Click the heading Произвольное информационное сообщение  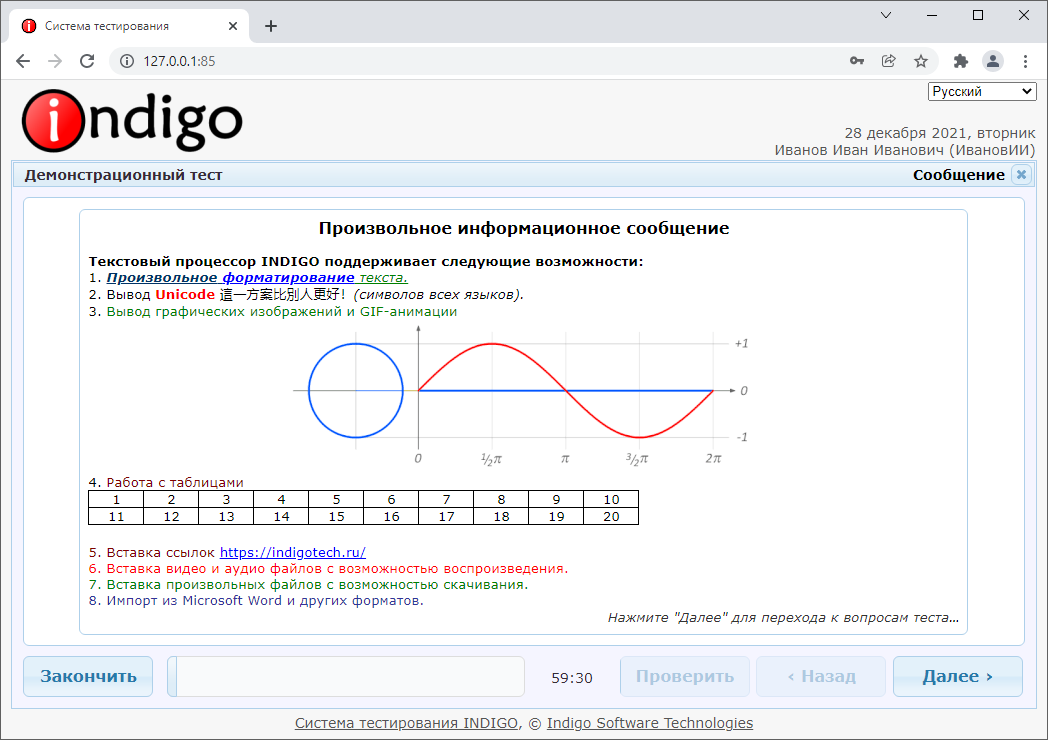pyautogui.click(x=524, y=228)
